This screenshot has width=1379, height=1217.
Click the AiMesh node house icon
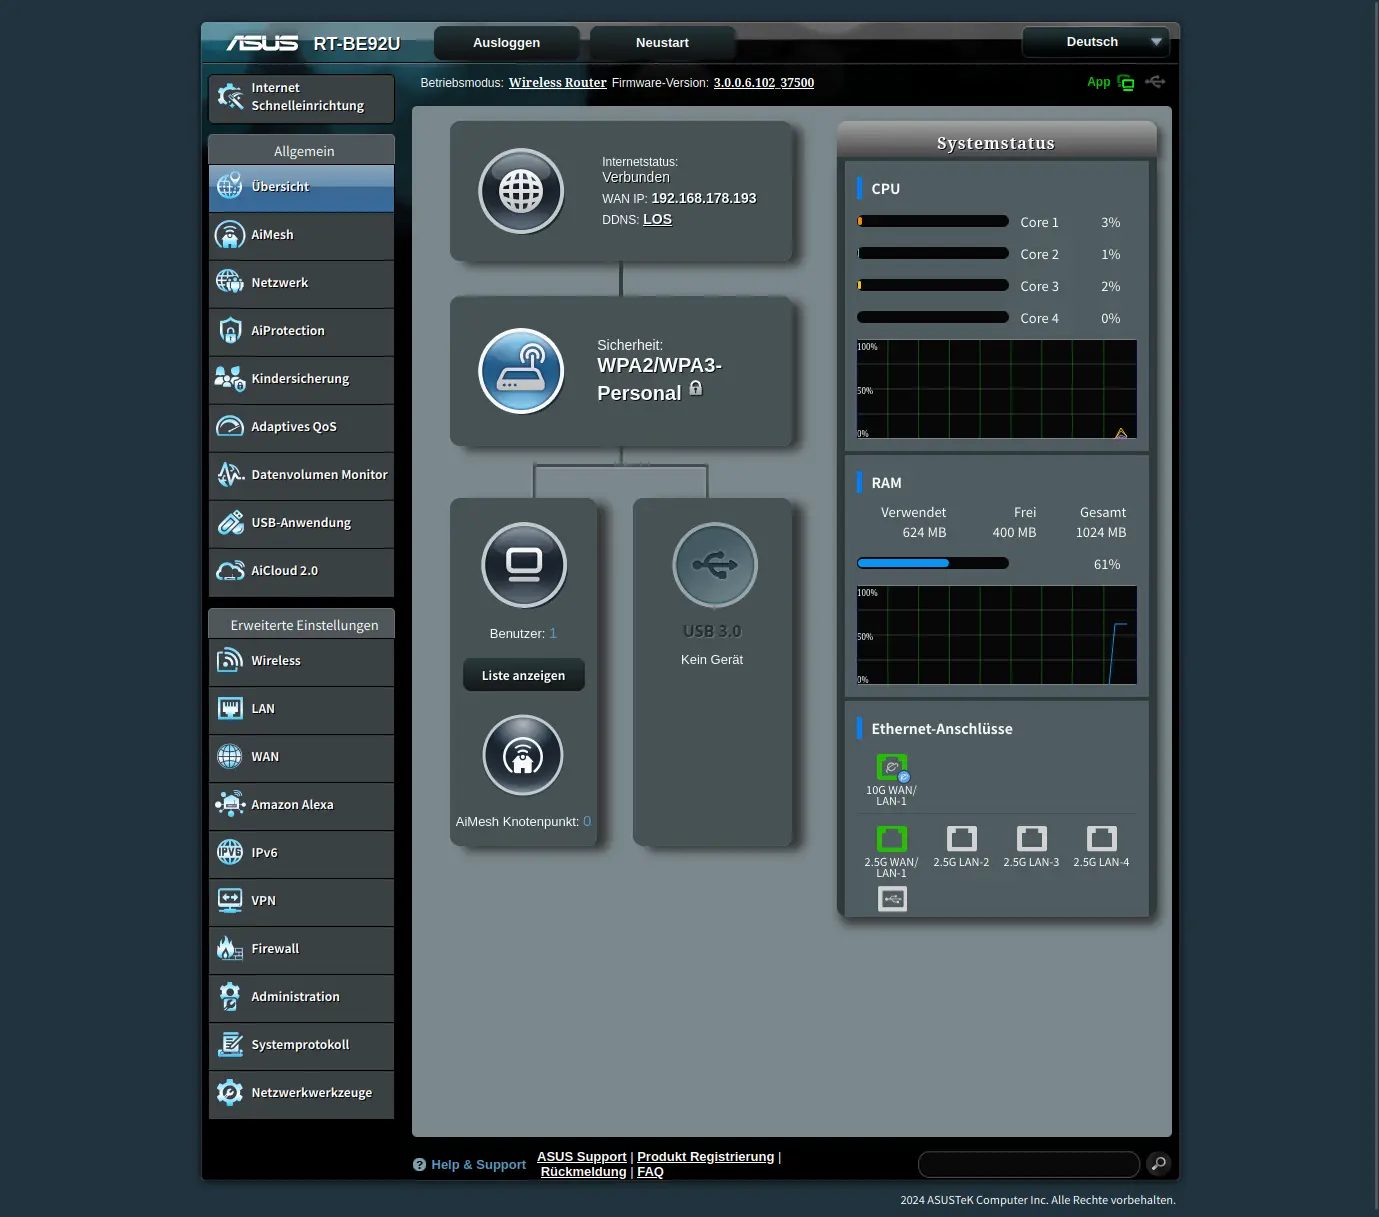tap(523, 755)
